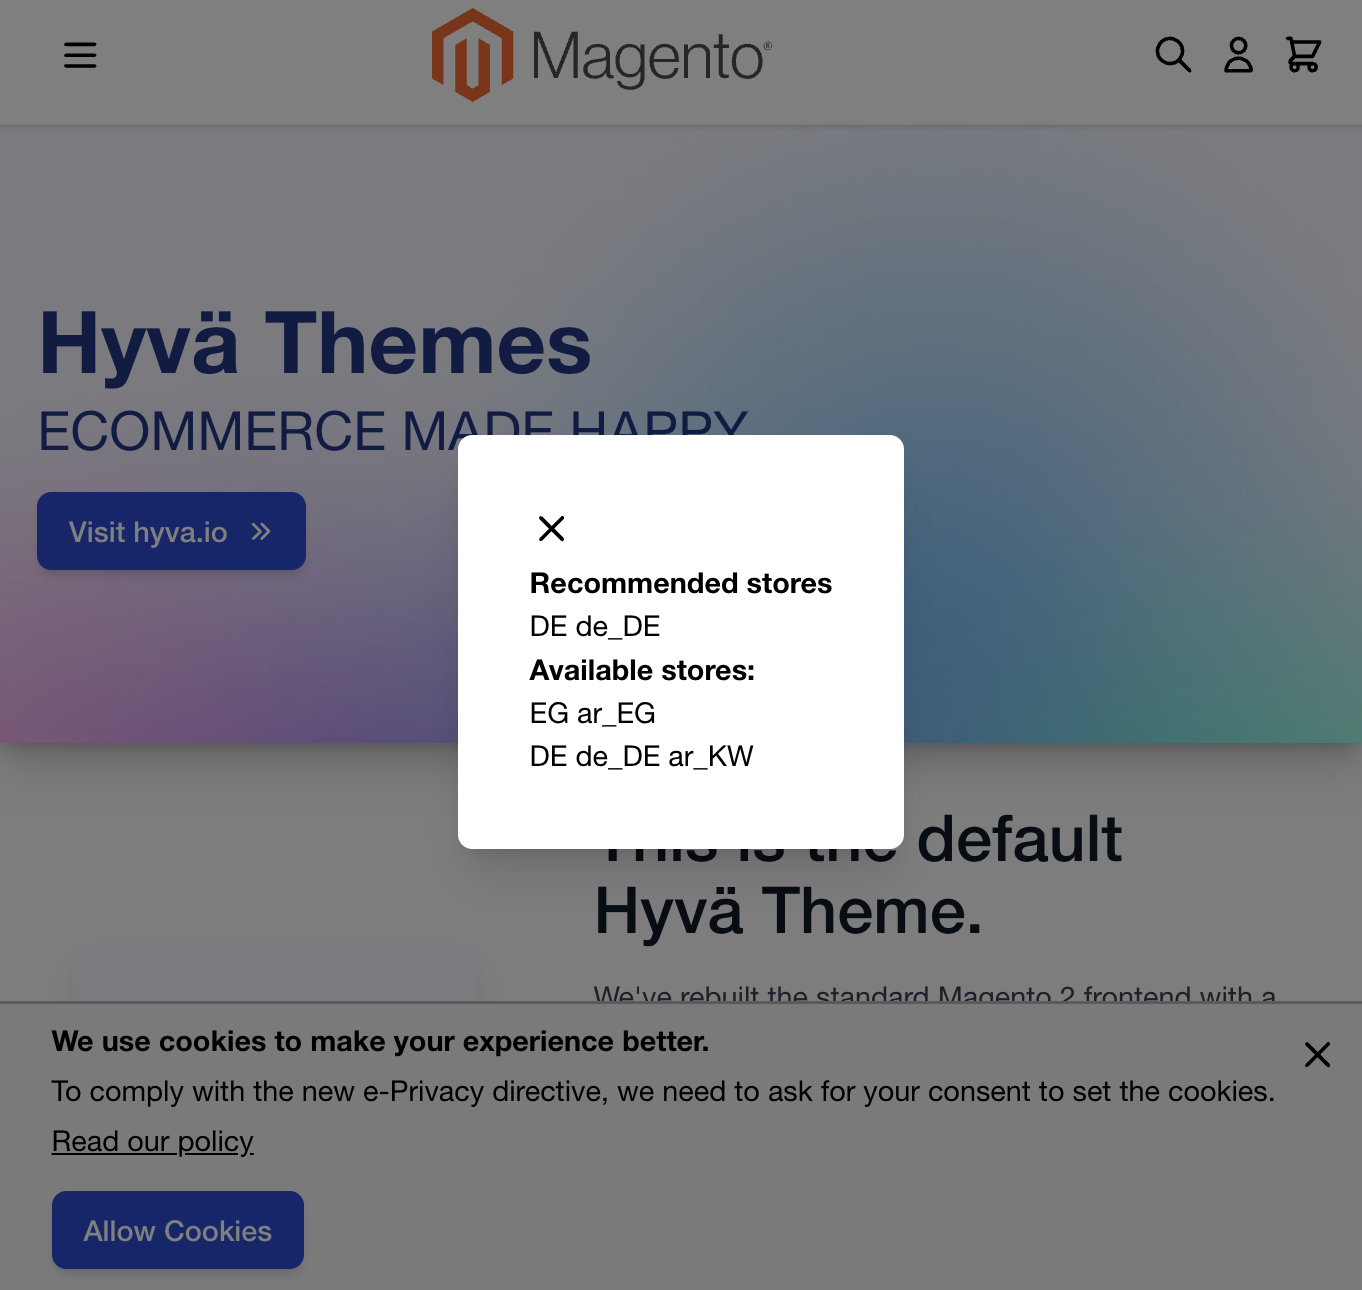This screenshot has width=1362, height=1290.
Task: Dismiss the cookie notice
Action: (1316, 1055)
